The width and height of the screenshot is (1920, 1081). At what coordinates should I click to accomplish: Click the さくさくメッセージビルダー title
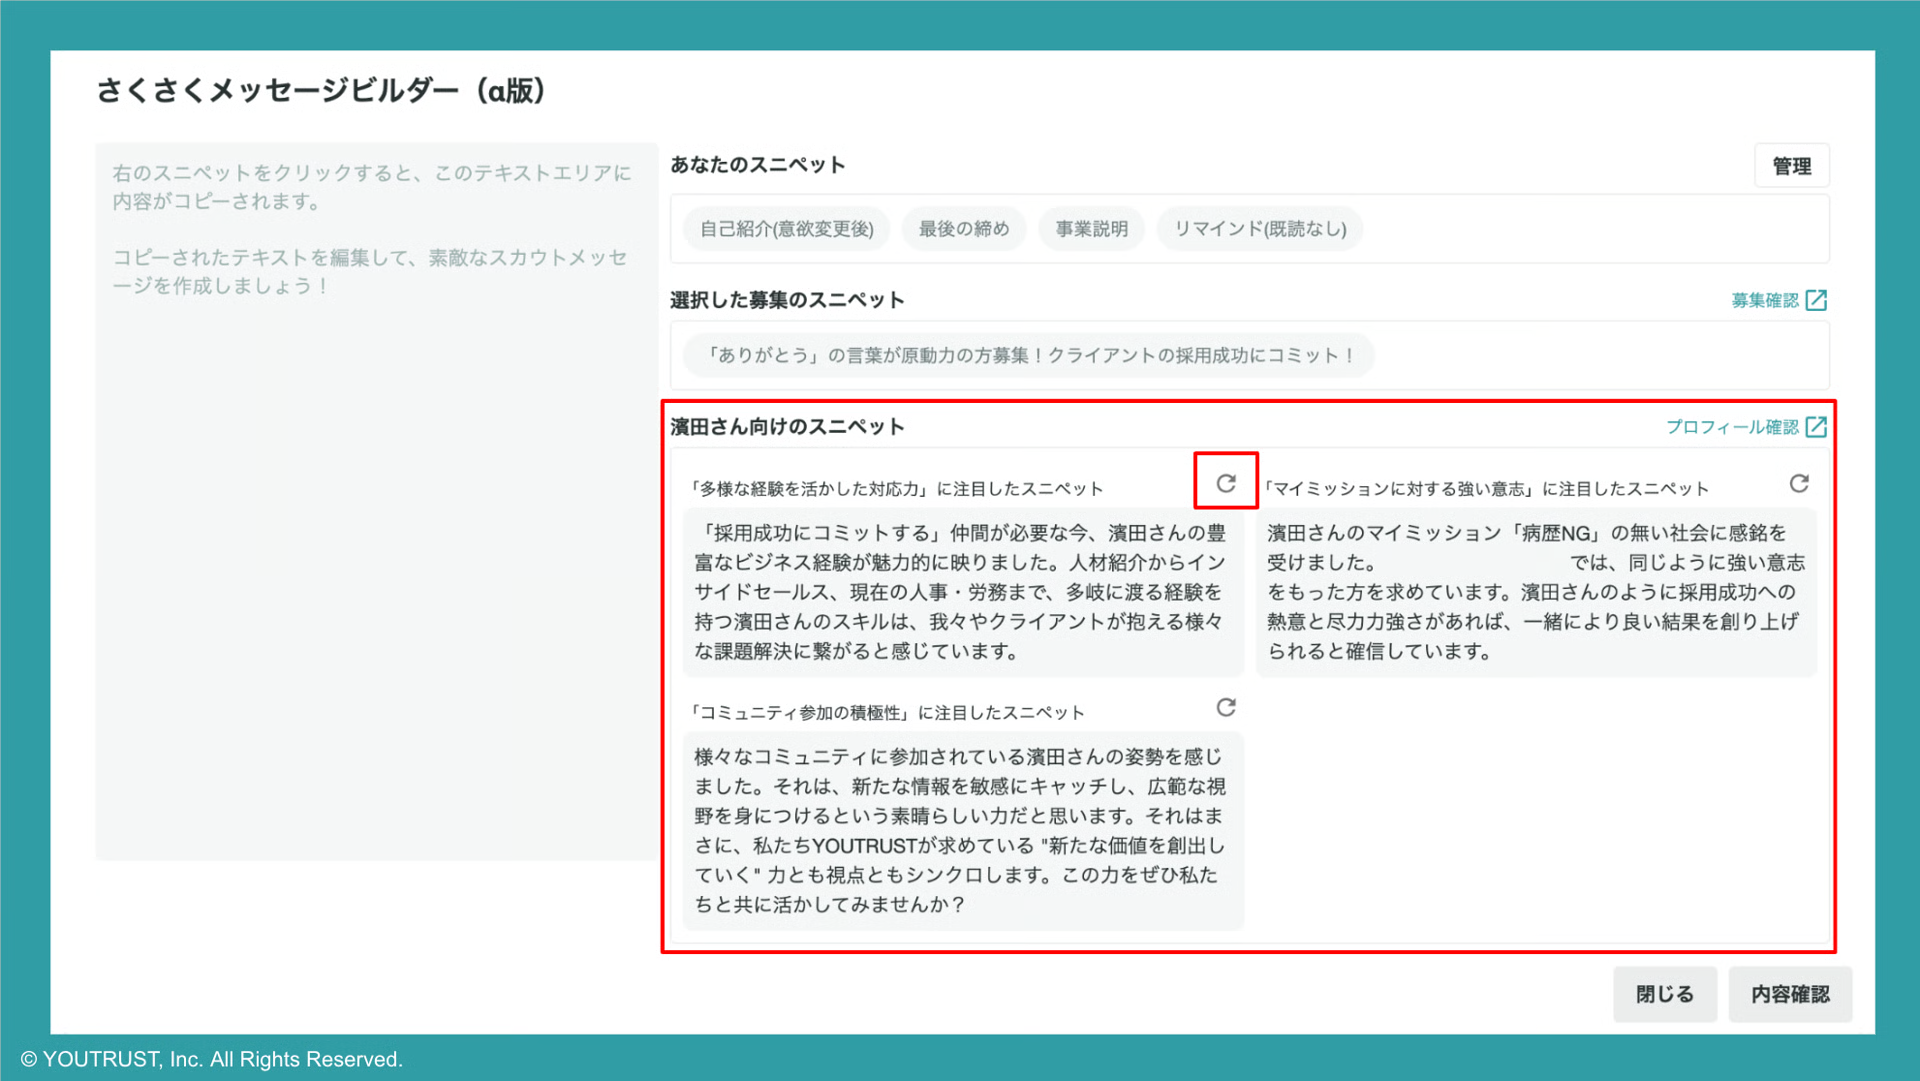[321, 91]
